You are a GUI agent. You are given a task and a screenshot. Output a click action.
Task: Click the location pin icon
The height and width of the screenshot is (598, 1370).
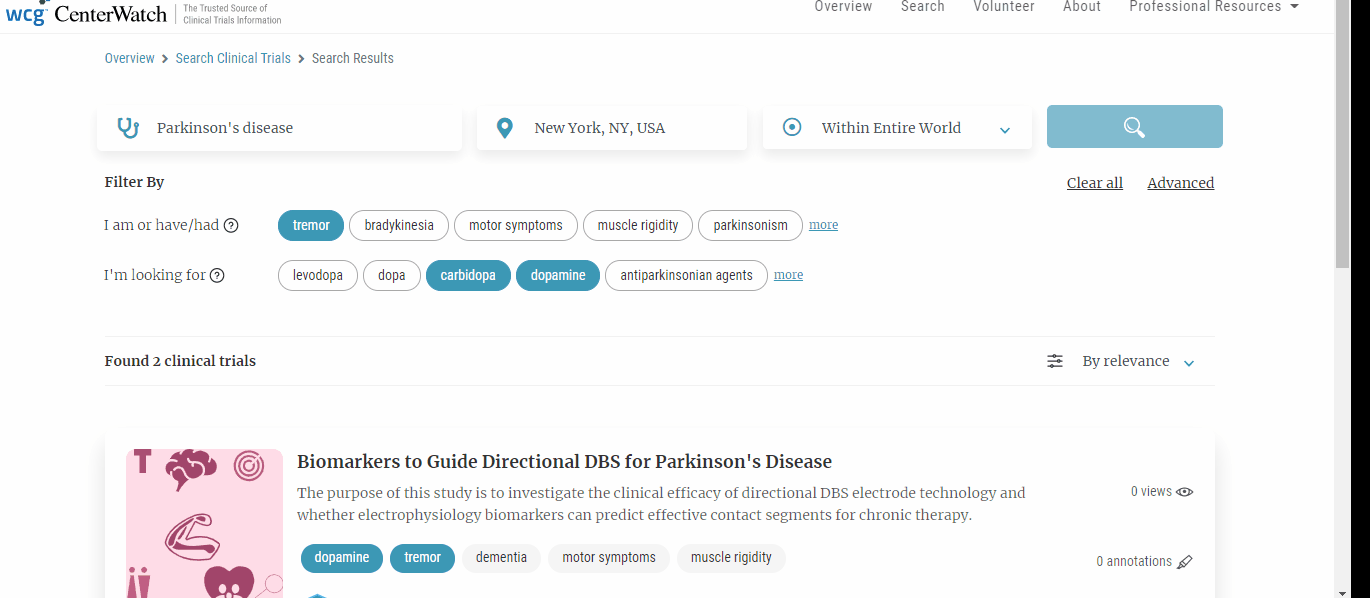point(505,128)
